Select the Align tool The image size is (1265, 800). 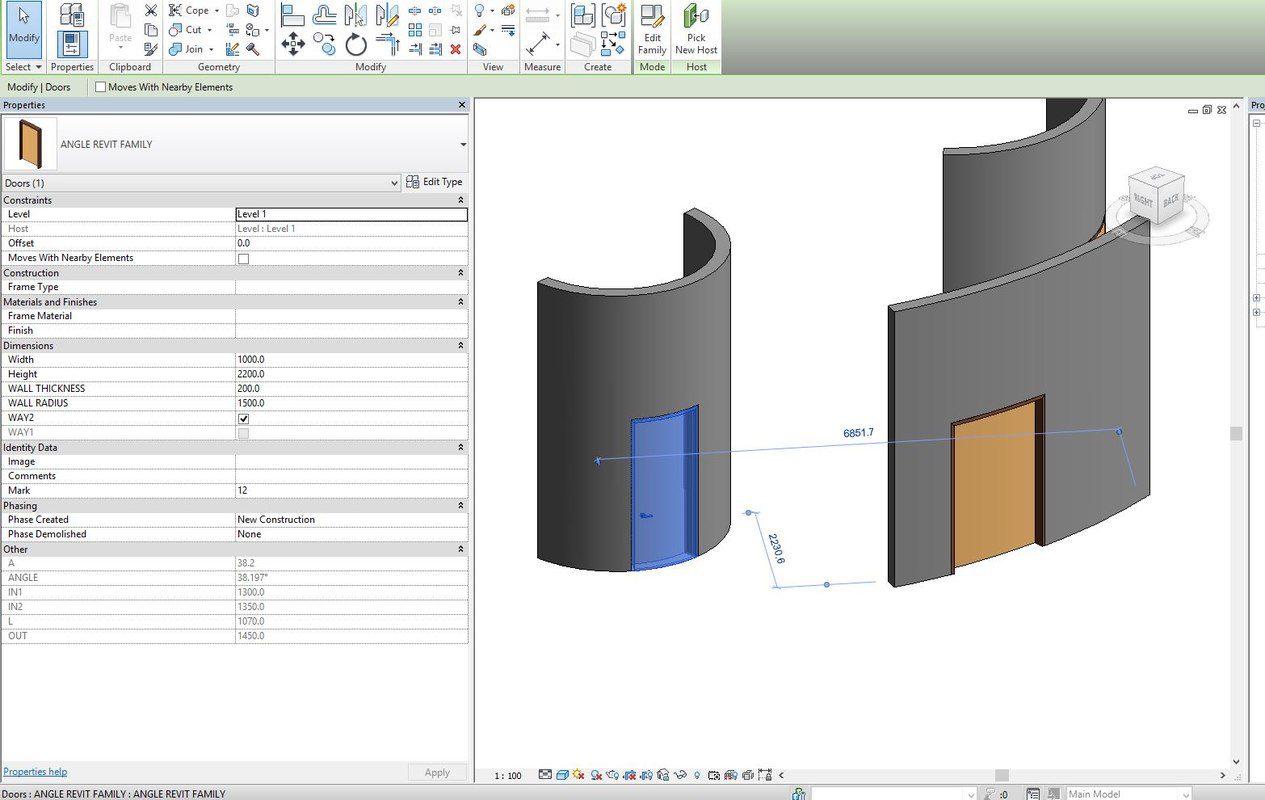[x=293, y=14]
